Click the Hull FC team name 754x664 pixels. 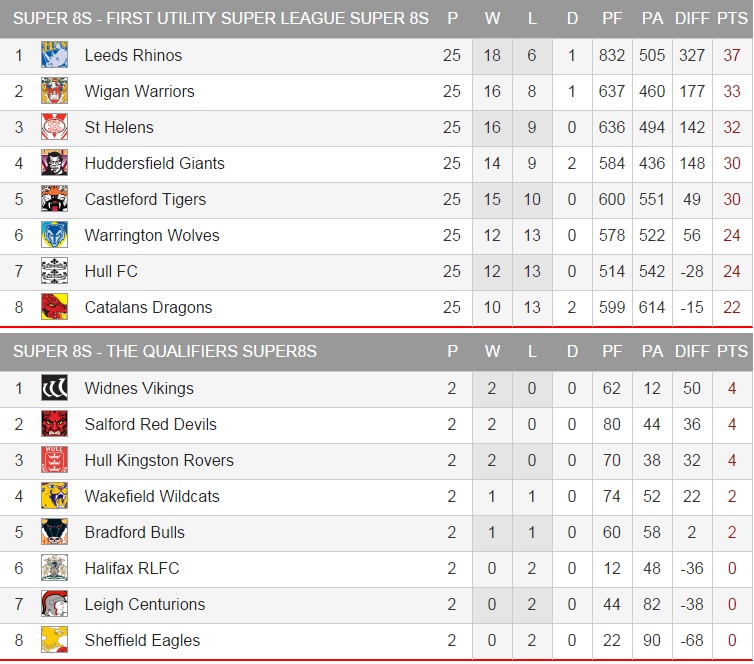111,271
